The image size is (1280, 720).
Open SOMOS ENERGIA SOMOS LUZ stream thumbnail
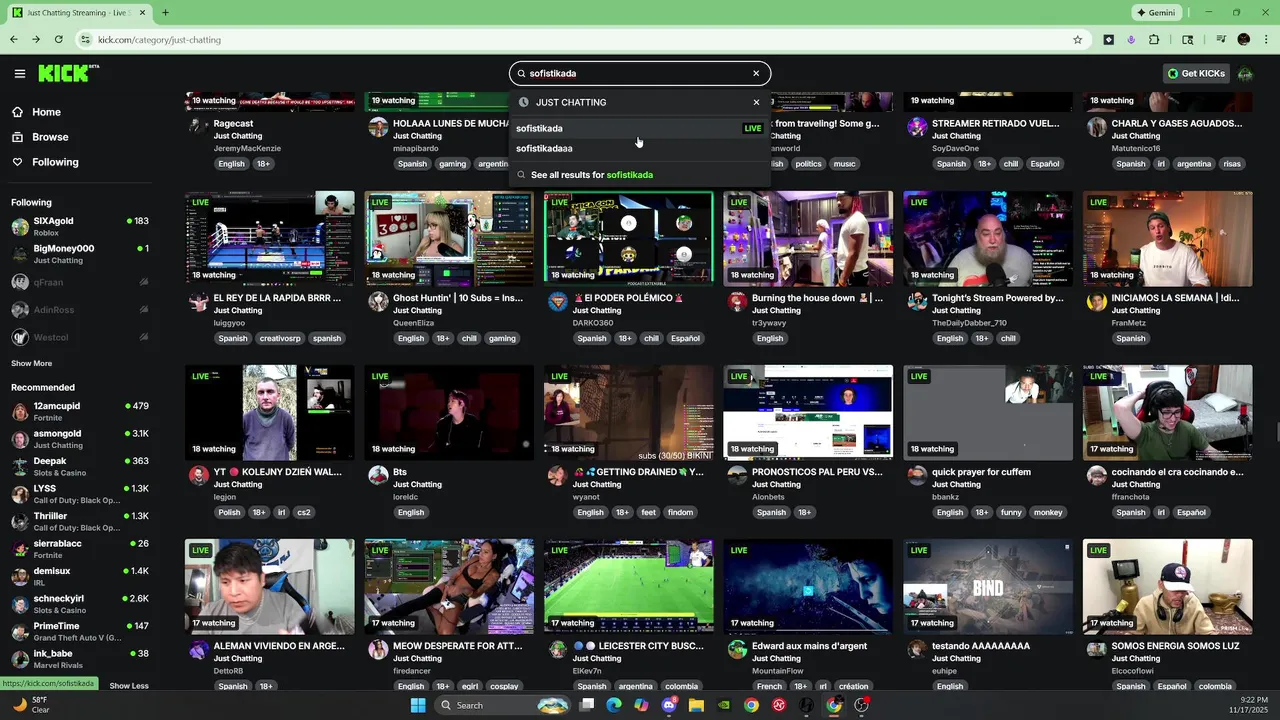pyautogui.click(x=1167, y=586)
